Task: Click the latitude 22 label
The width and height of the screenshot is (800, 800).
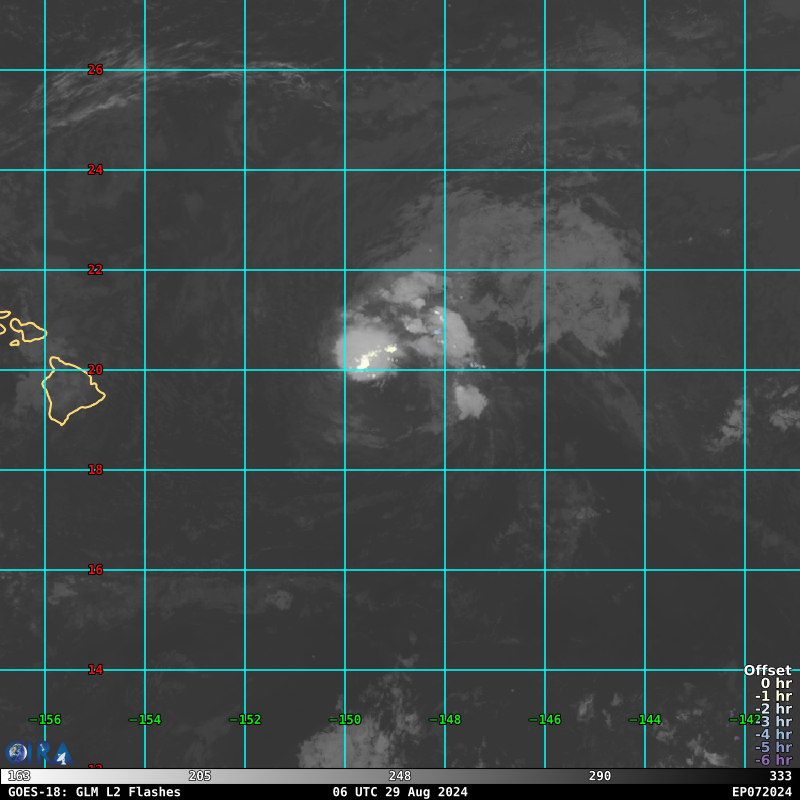Action: [95, 270]
